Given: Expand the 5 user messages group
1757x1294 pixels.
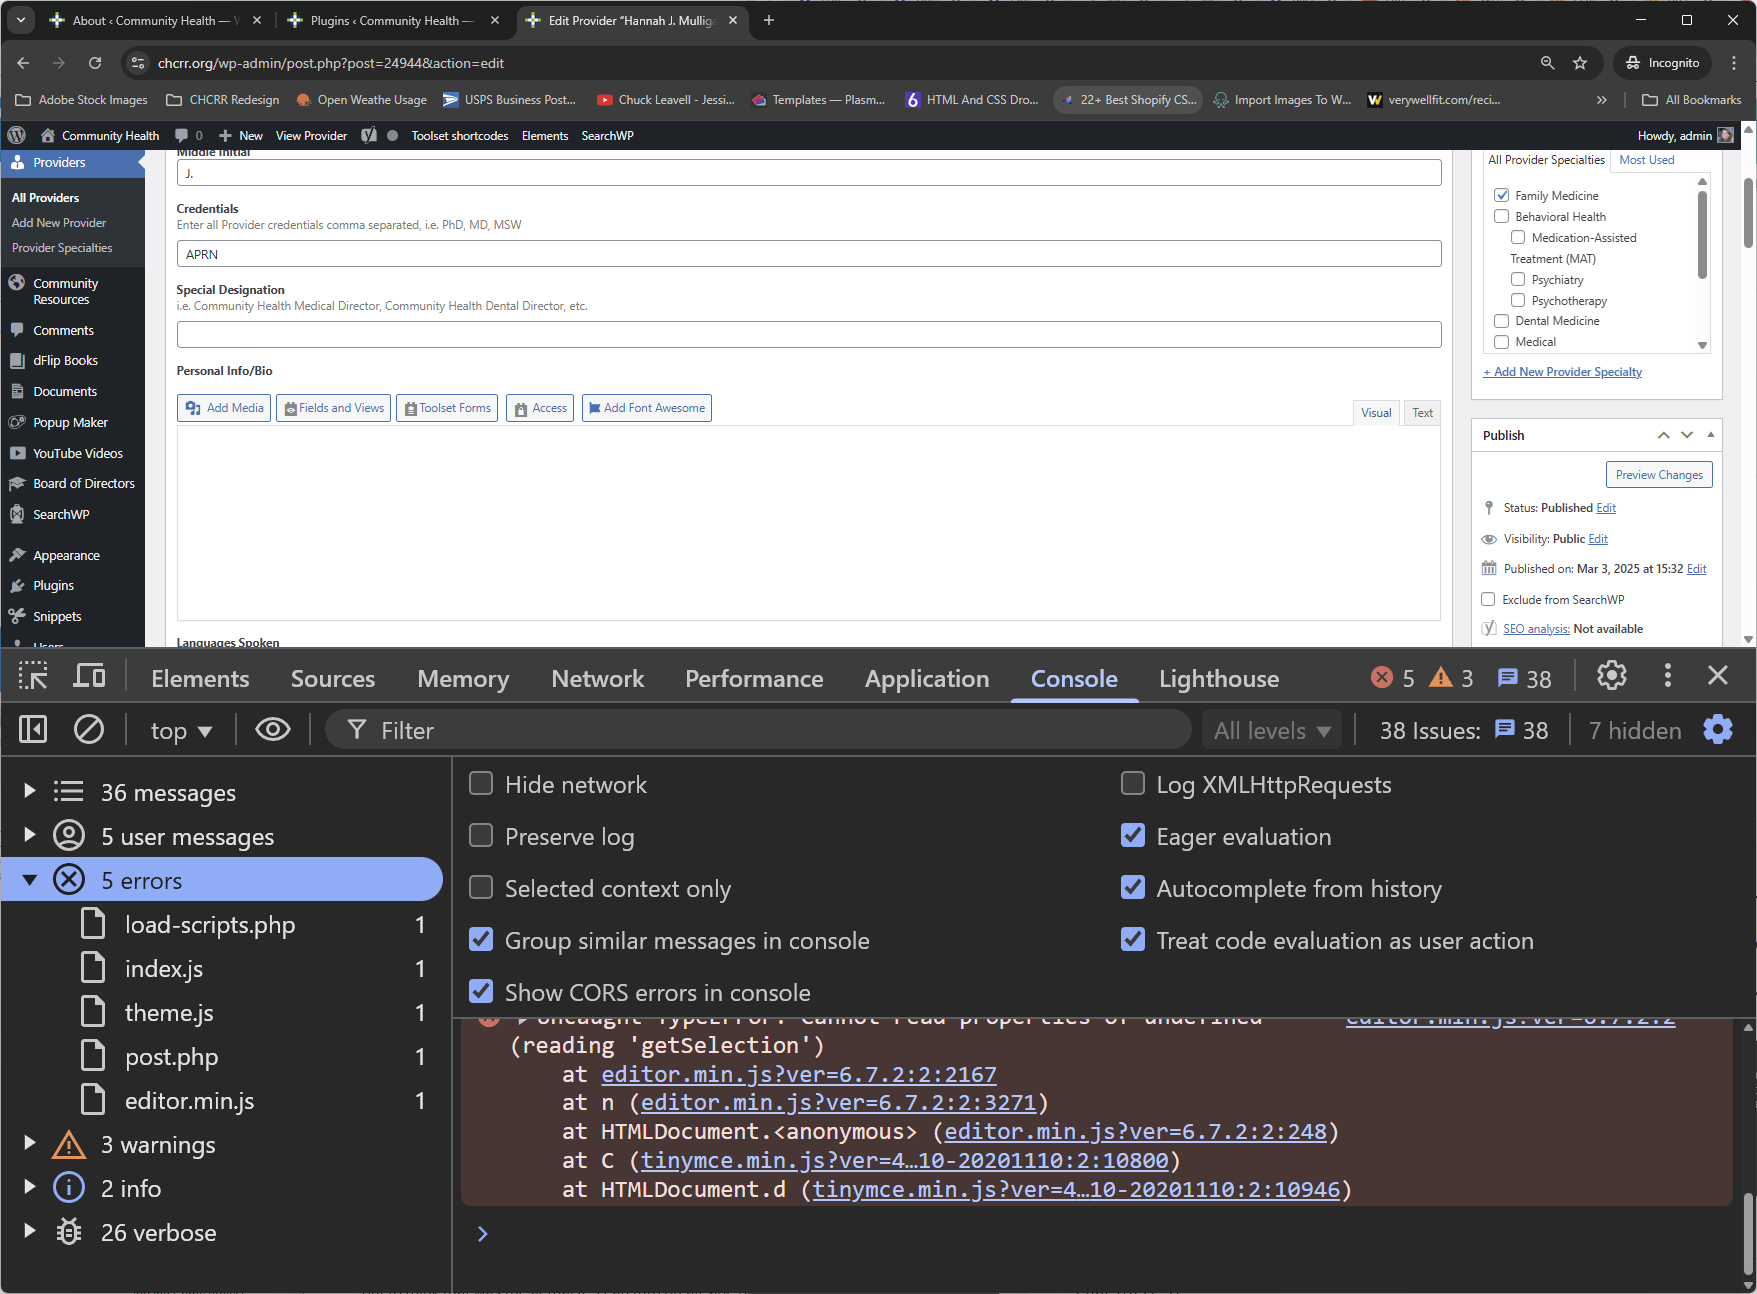Looking at the screenshot, I should [30, 835].
